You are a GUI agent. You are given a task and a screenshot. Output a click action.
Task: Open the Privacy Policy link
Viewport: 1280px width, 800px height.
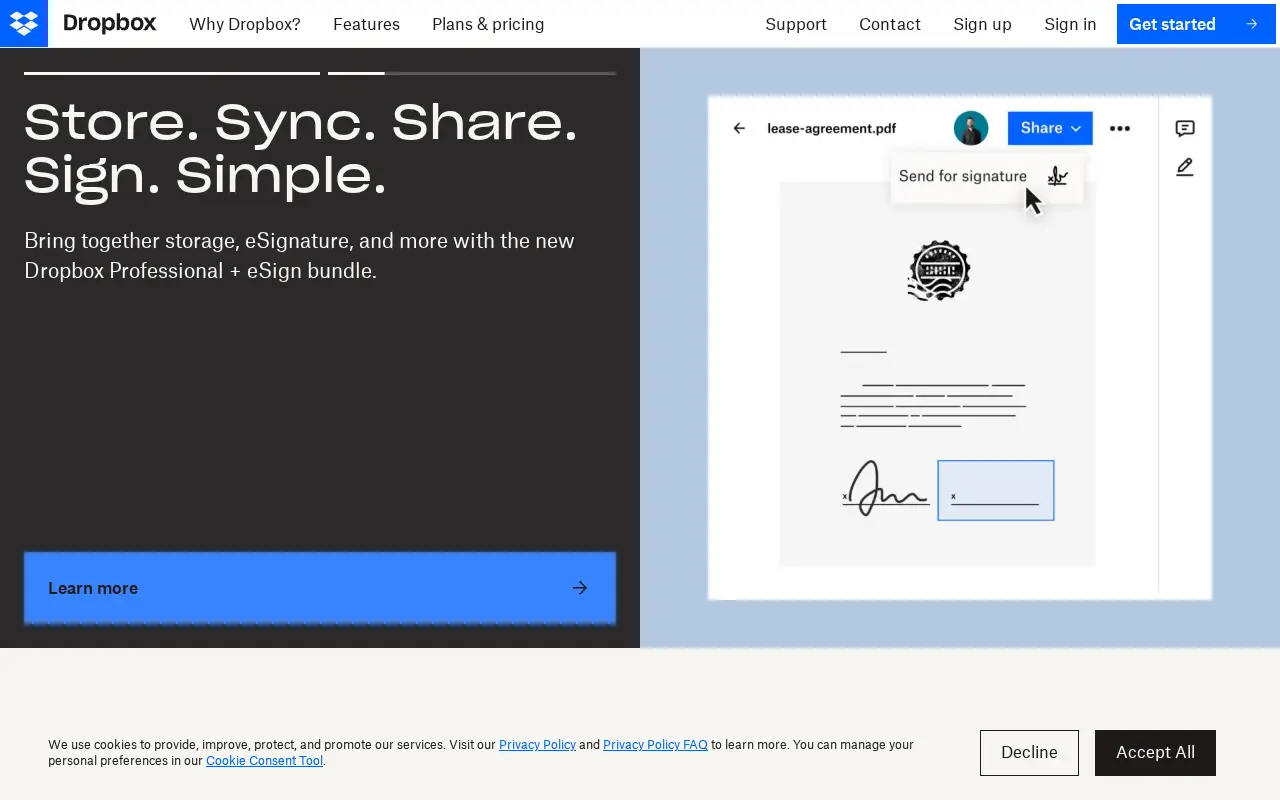(537, 745)
